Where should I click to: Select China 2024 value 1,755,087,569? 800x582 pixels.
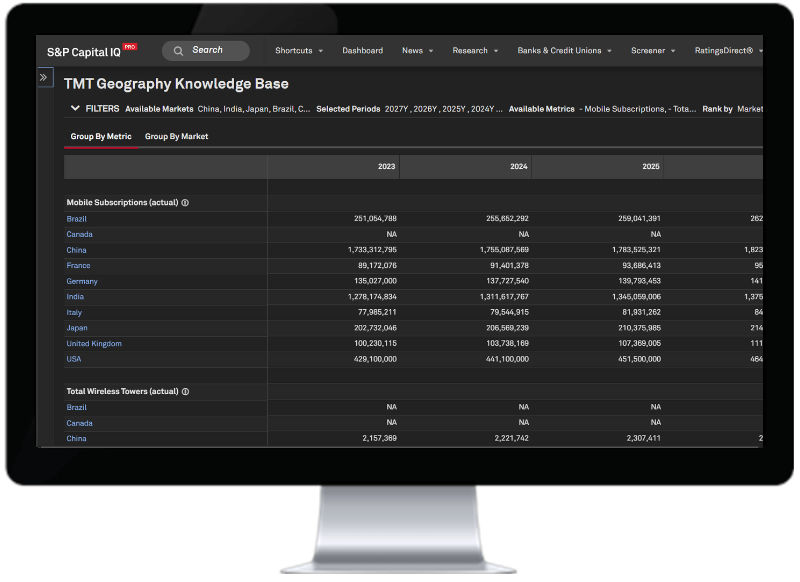504,250
